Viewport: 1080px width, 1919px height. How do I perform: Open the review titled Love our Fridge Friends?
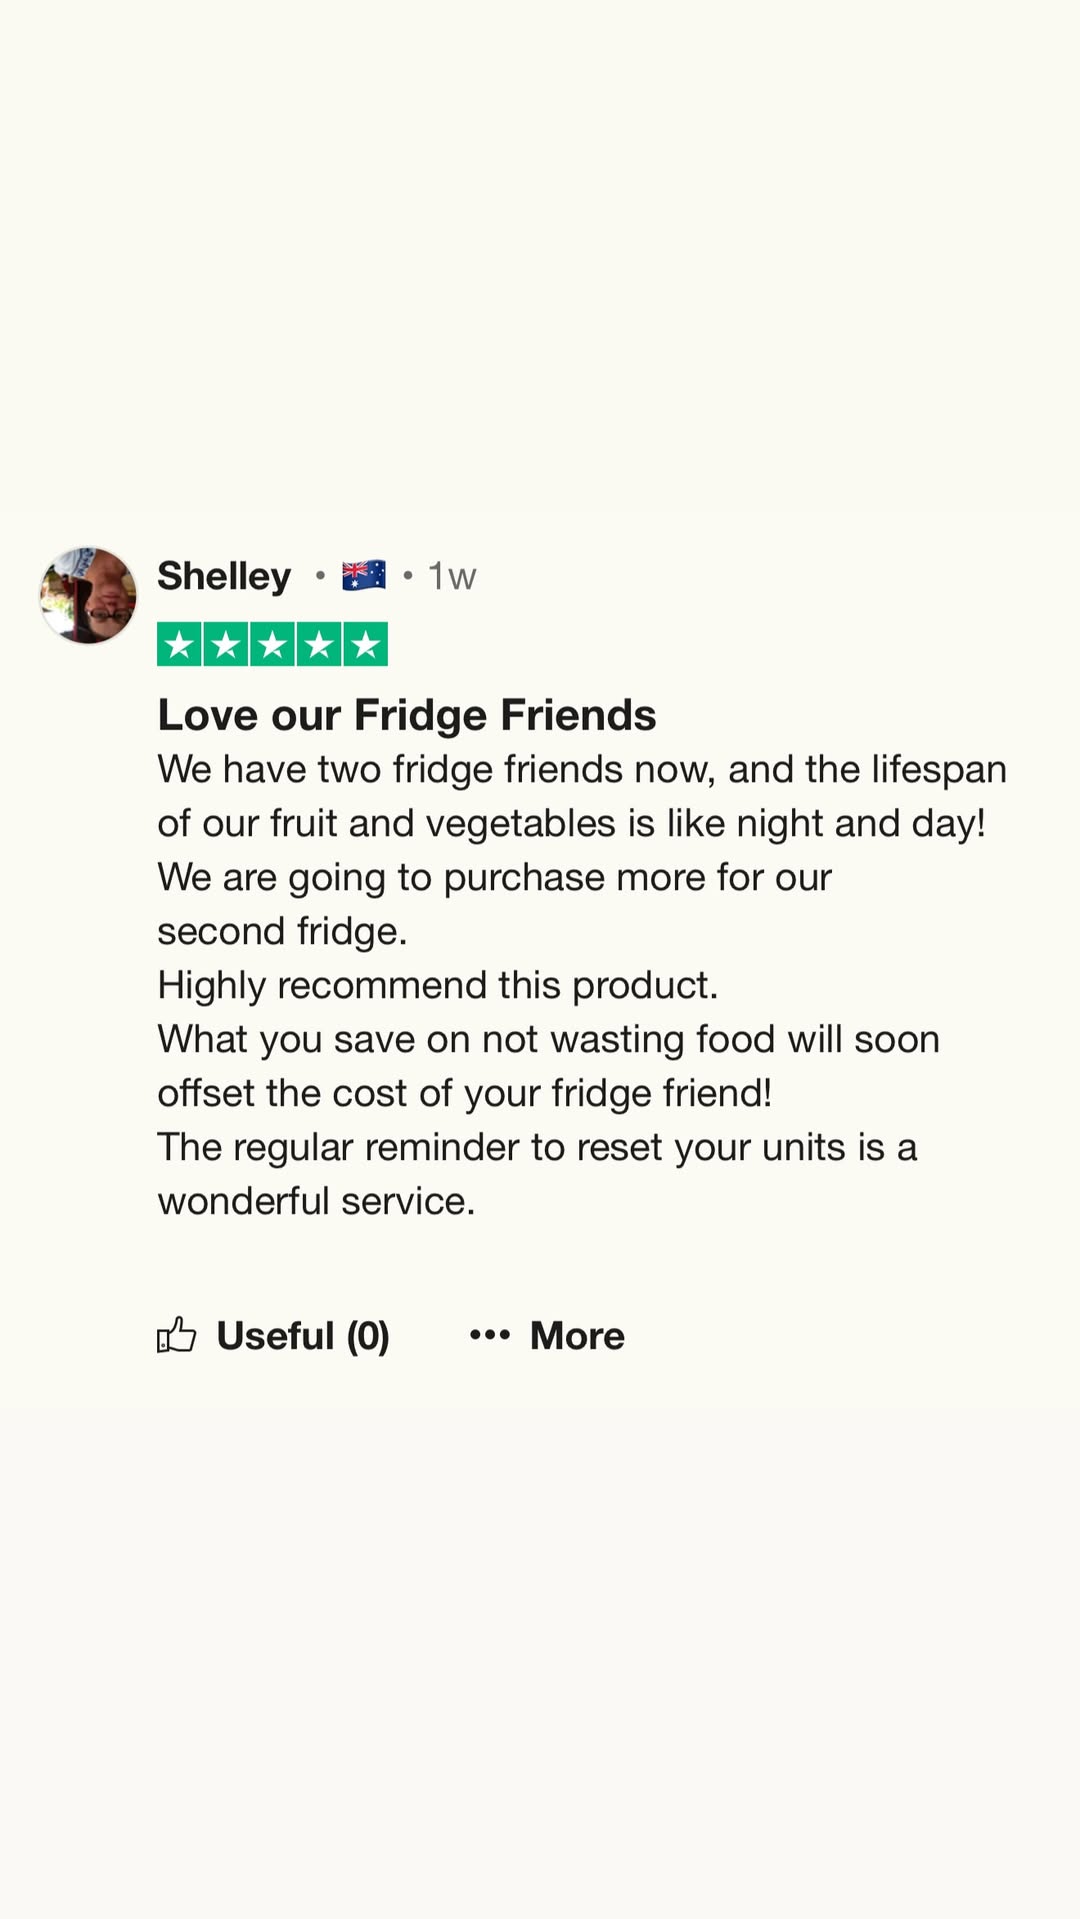click(x=407, y=715)
